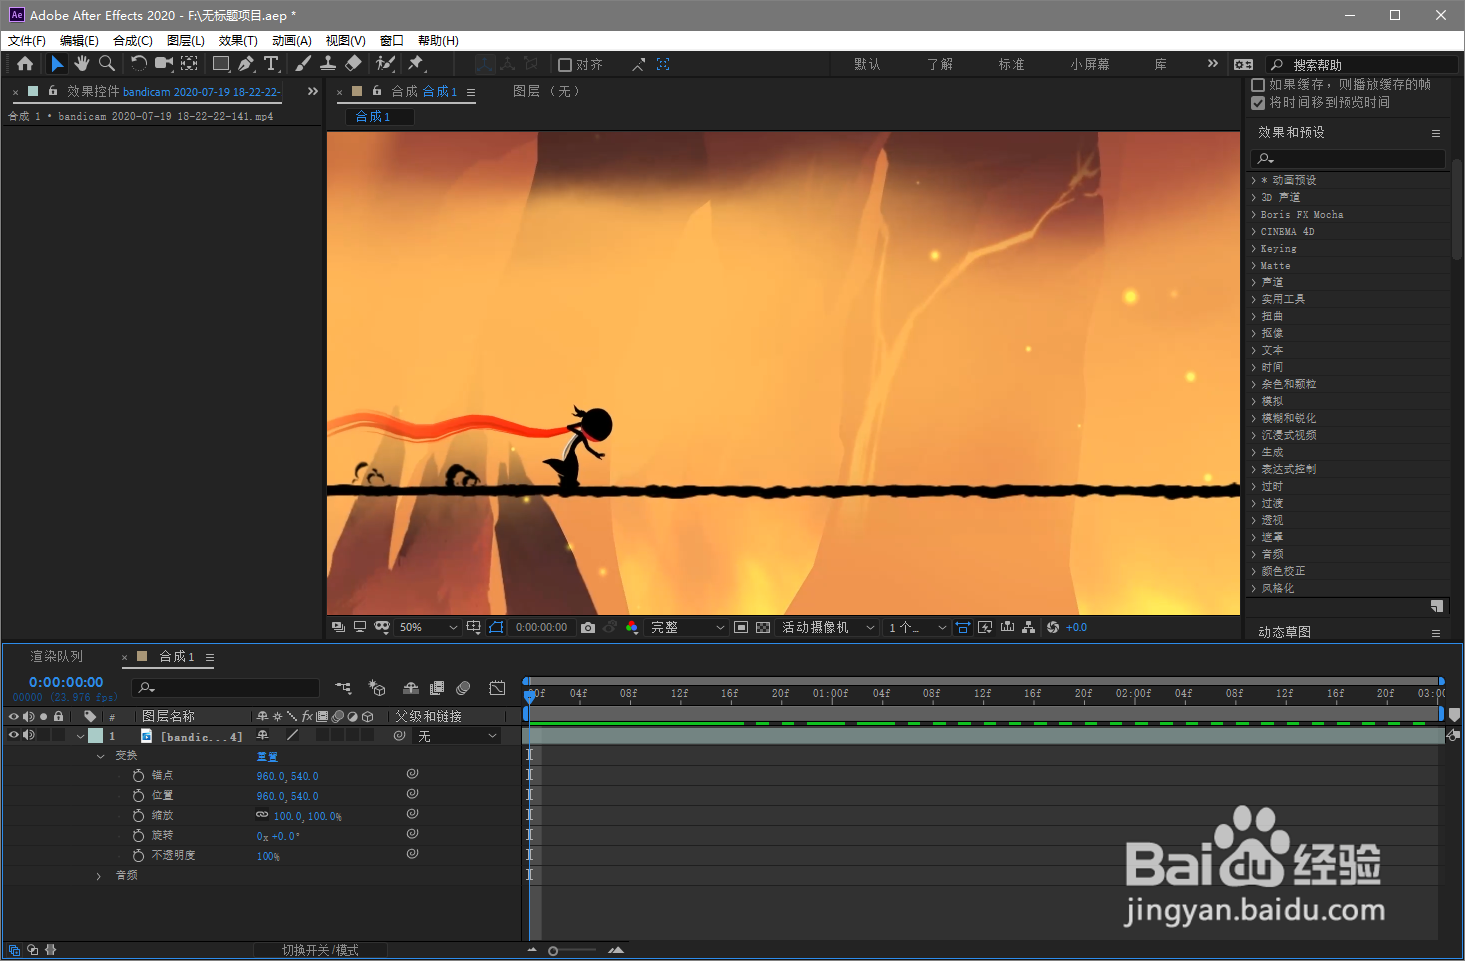Screen dimensions: 1465x961
Task: Click reset exposure icon in viewer
Action: pos(1053,627)
